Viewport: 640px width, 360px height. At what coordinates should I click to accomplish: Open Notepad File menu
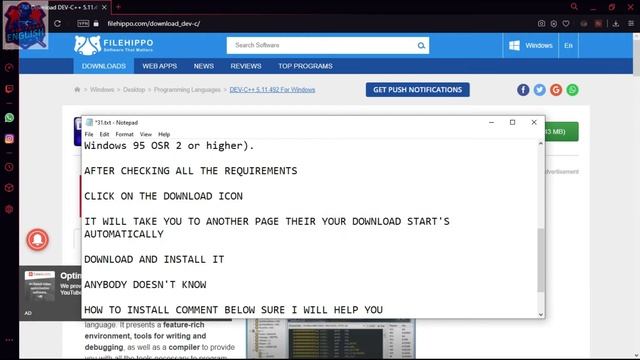pos(89,134)
